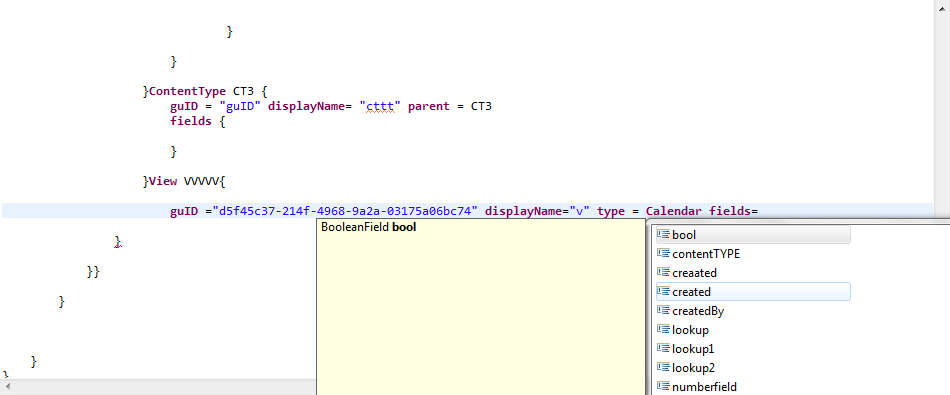
Task: Click the "guID" string value in CT3
Action: [x=240, y=107]
